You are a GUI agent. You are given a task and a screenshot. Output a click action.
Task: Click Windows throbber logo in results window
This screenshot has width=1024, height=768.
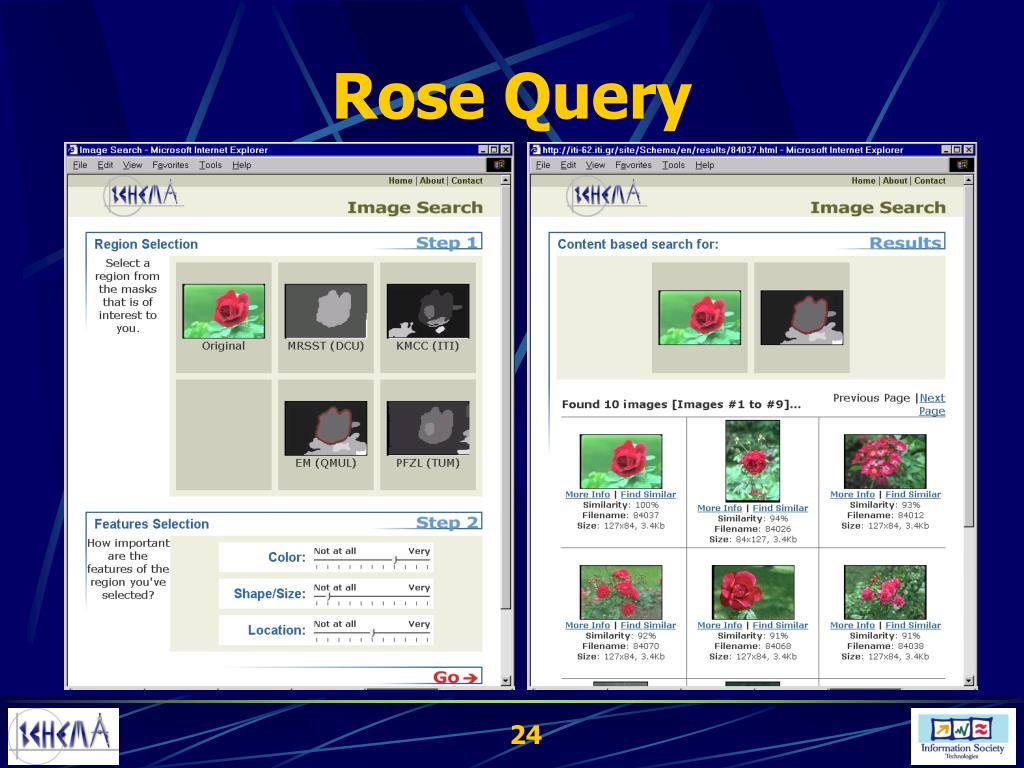[961, 165]
